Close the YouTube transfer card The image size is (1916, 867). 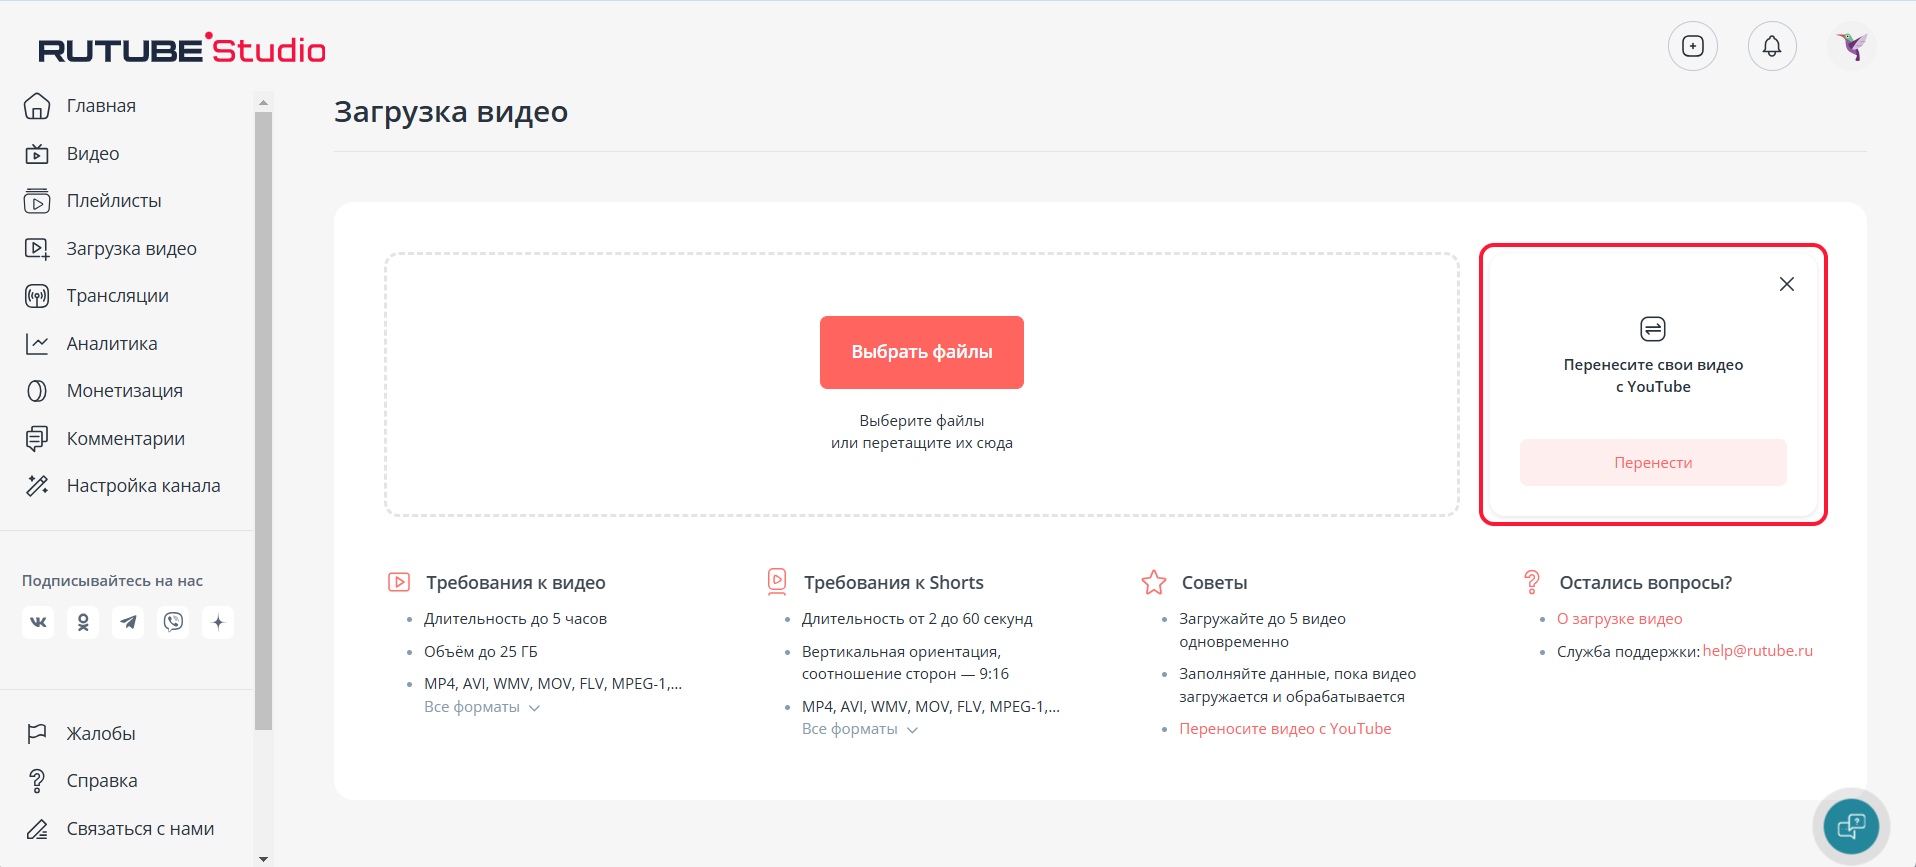click(x=1787, y=284)
